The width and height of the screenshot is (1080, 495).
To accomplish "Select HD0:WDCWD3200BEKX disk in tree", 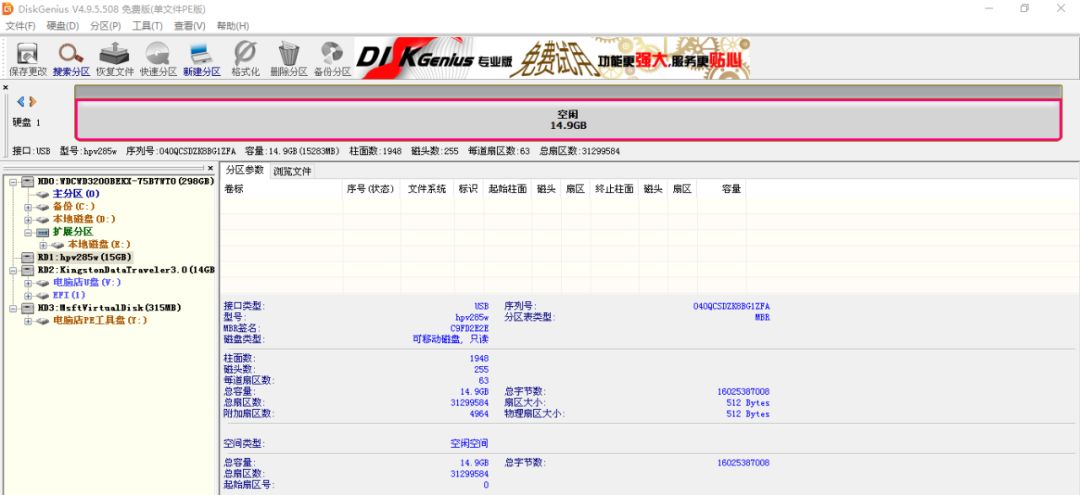I will tap(126, 181).
